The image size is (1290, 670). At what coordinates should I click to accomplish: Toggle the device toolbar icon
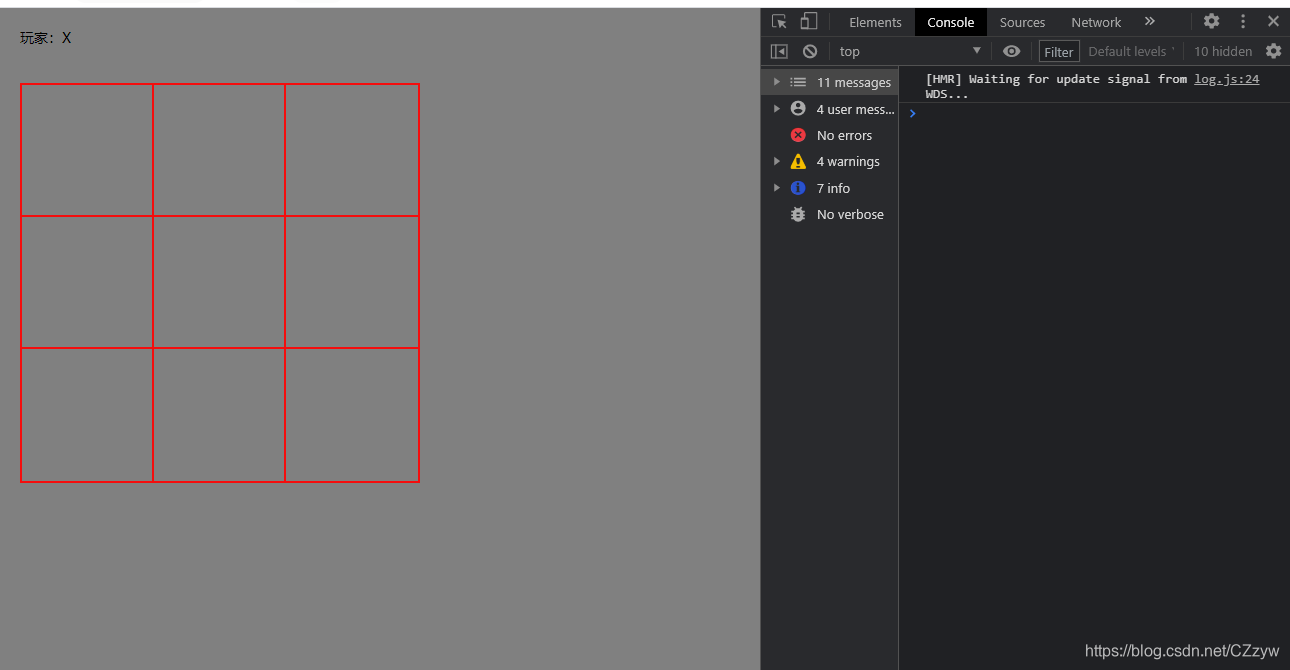tap(809, 21)
